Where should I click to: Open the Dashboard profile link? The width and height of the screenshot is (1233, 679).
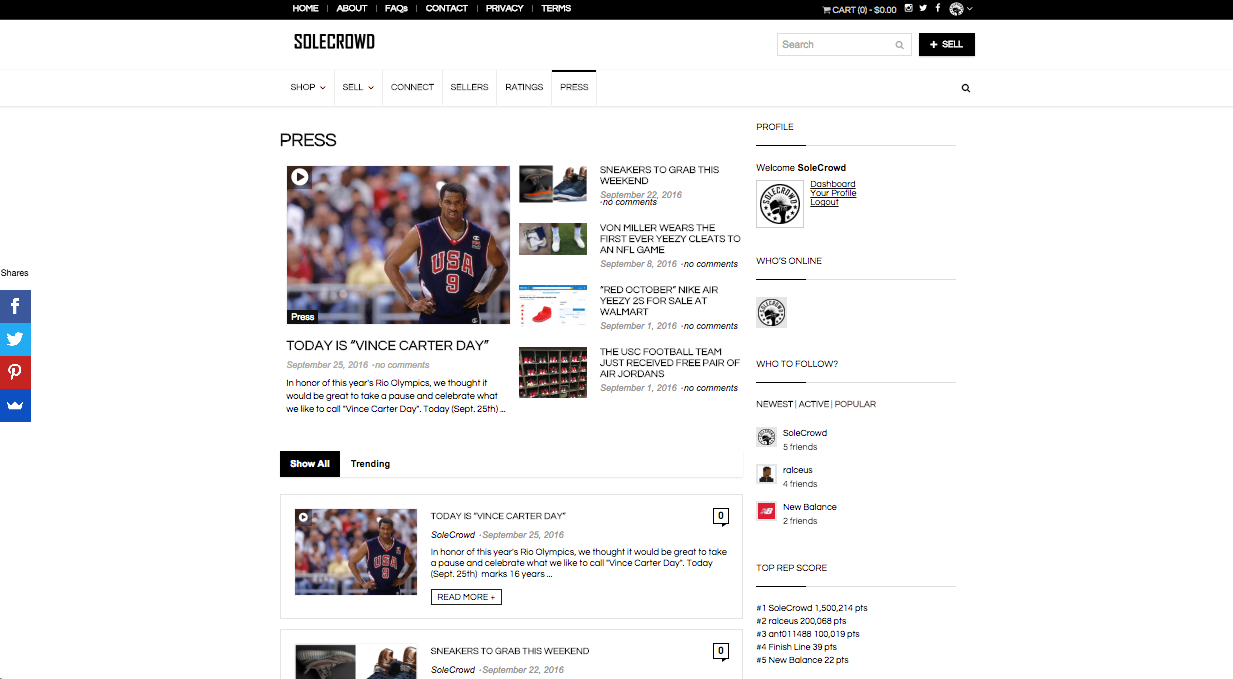(833, 184)
